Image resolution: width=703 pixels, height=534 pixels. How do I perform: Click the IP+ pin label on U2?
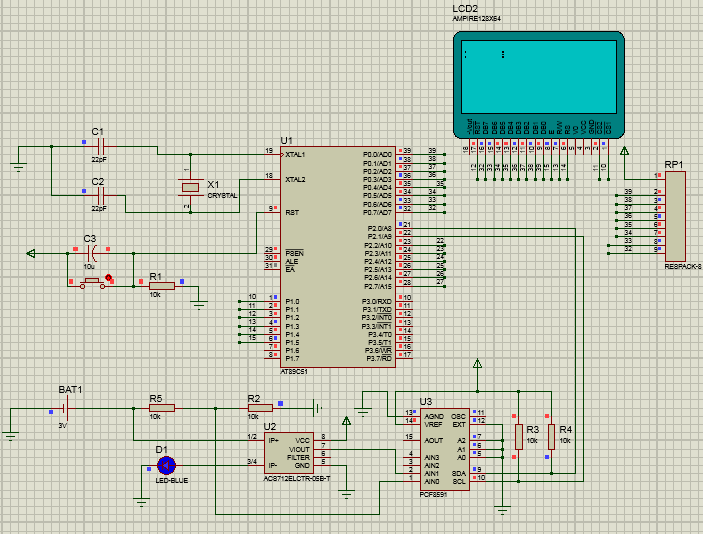273,441
